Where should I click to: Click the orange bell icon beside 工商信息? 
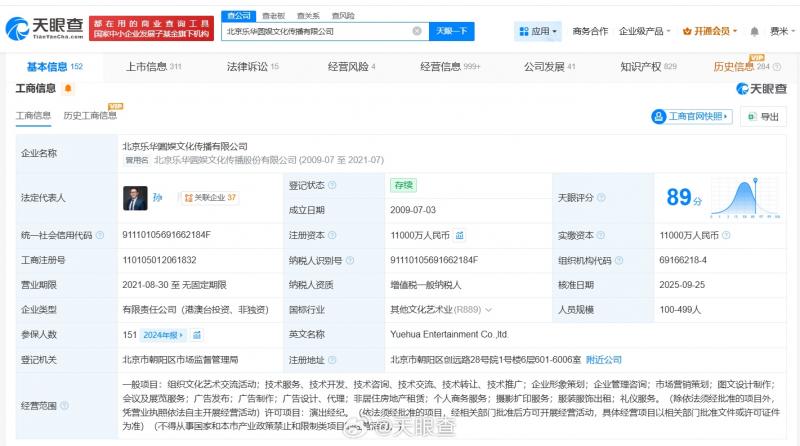68,89
